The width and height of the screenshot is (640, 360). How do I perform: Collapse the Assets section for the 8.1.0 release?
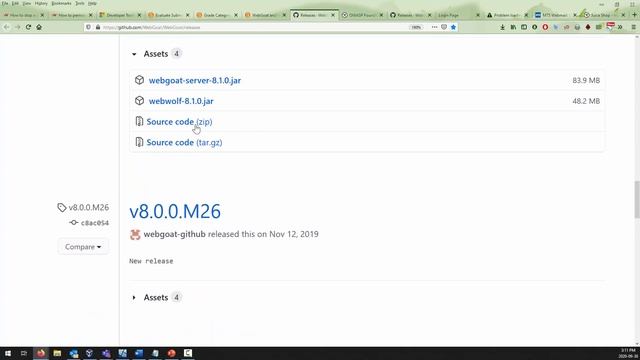156,54
